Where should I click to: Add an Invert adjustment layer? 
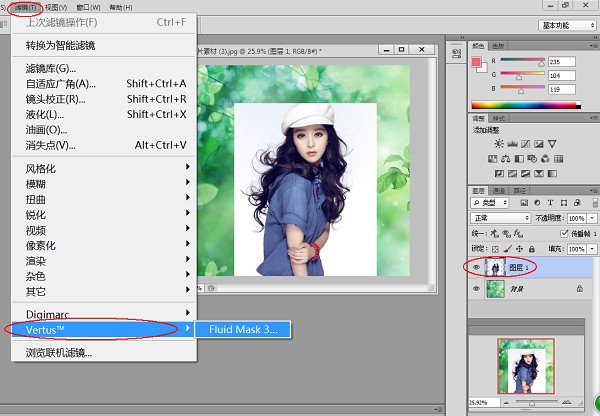499,174
